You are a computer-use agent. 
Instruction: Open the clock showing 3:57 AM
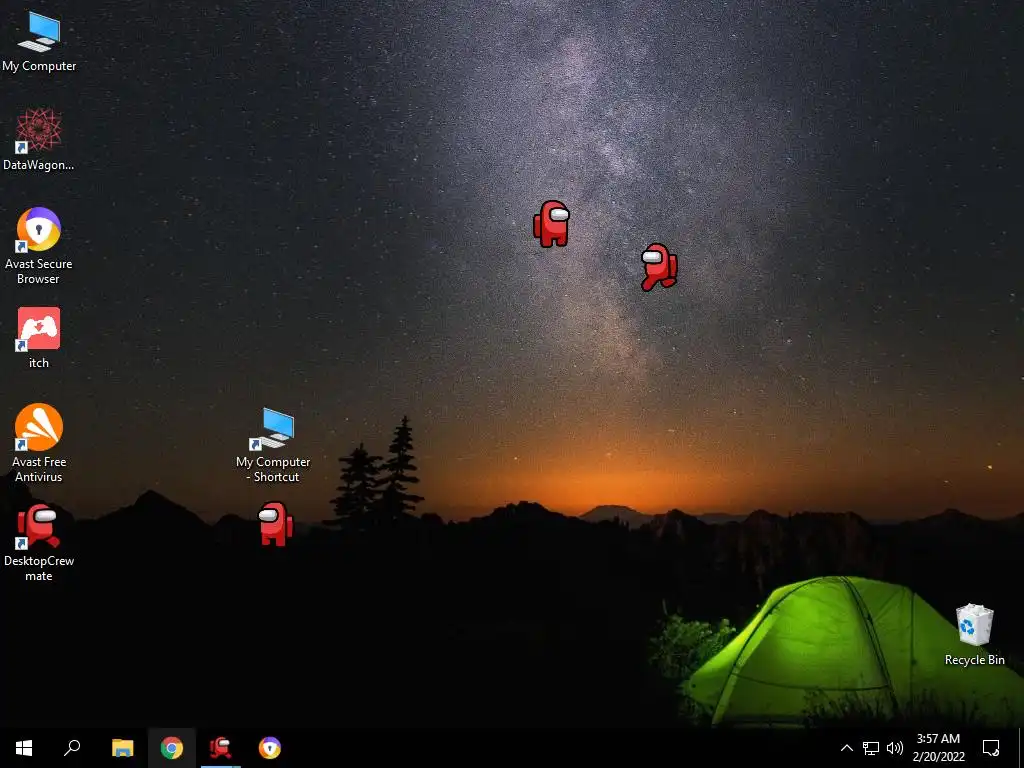tap(938, 748)
